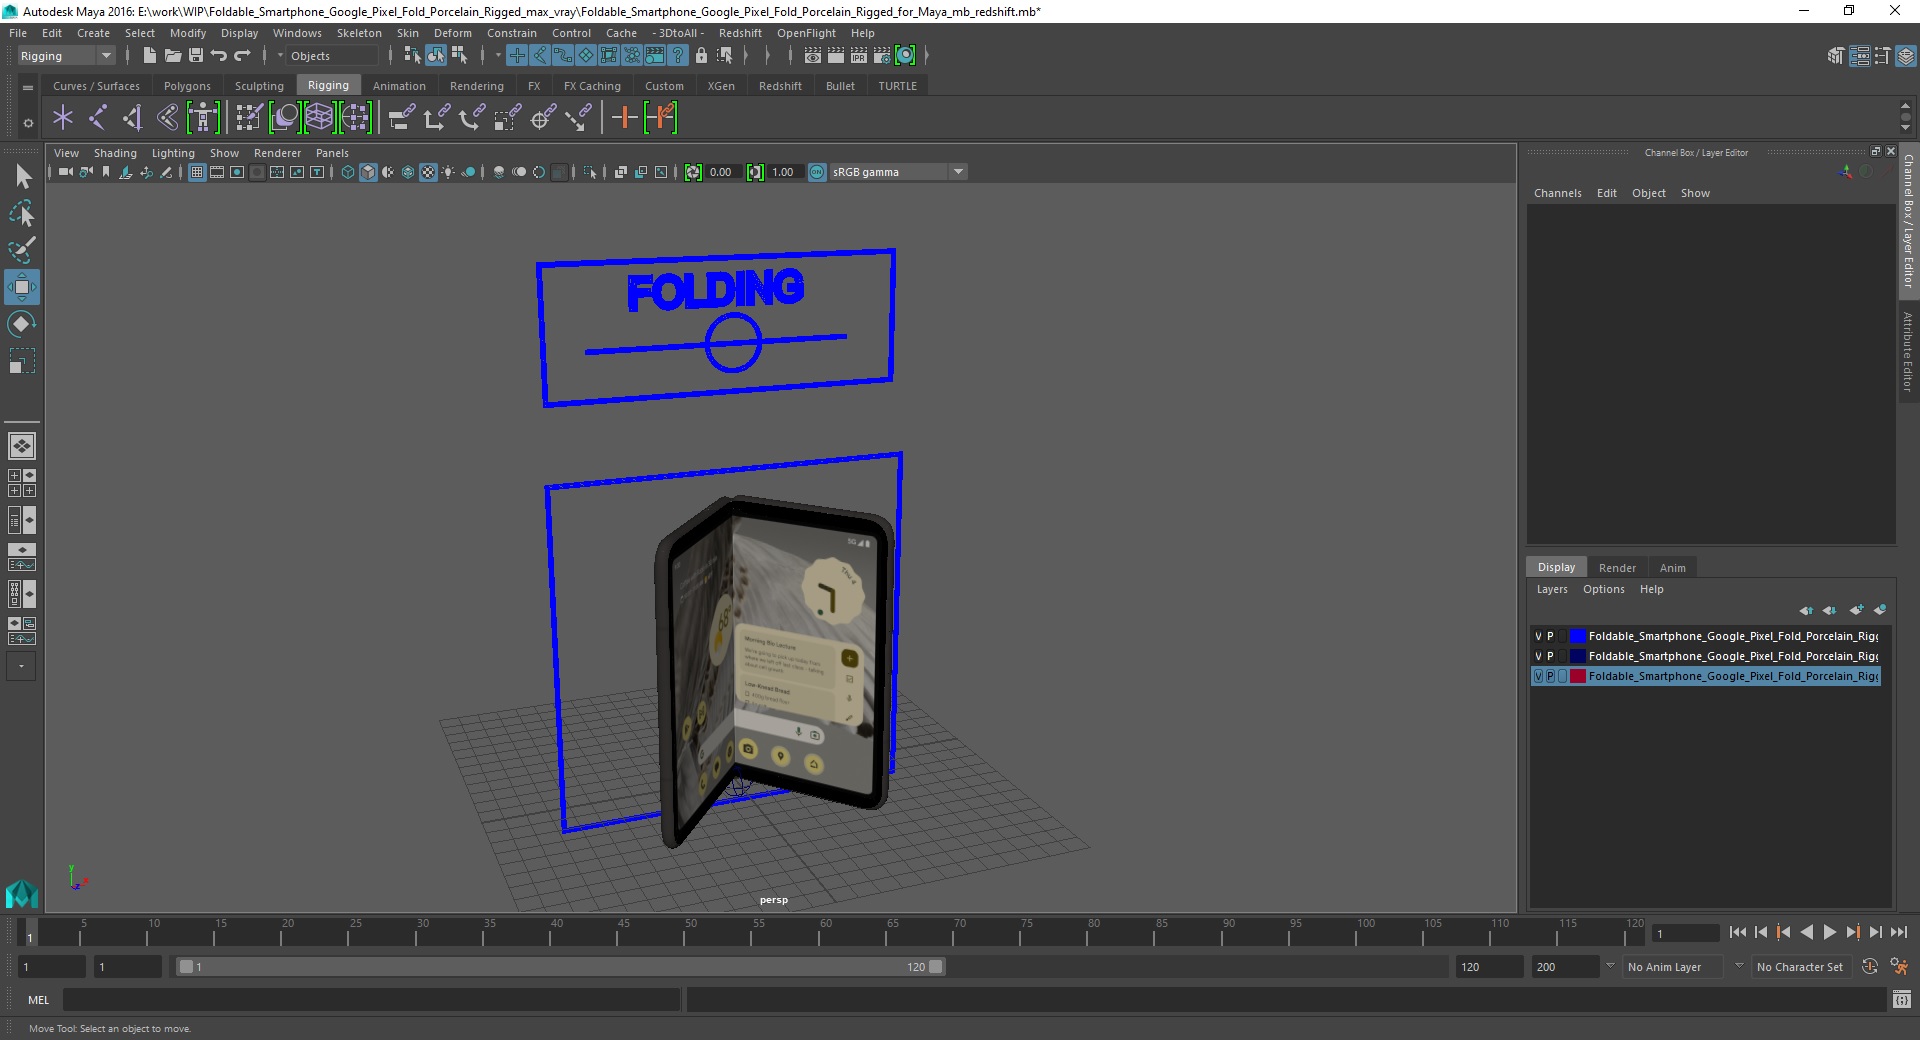Click Create Layer from Selected icon
The width and height of the screenshot is (1920, 1040).
click(x=1880, y=610)
